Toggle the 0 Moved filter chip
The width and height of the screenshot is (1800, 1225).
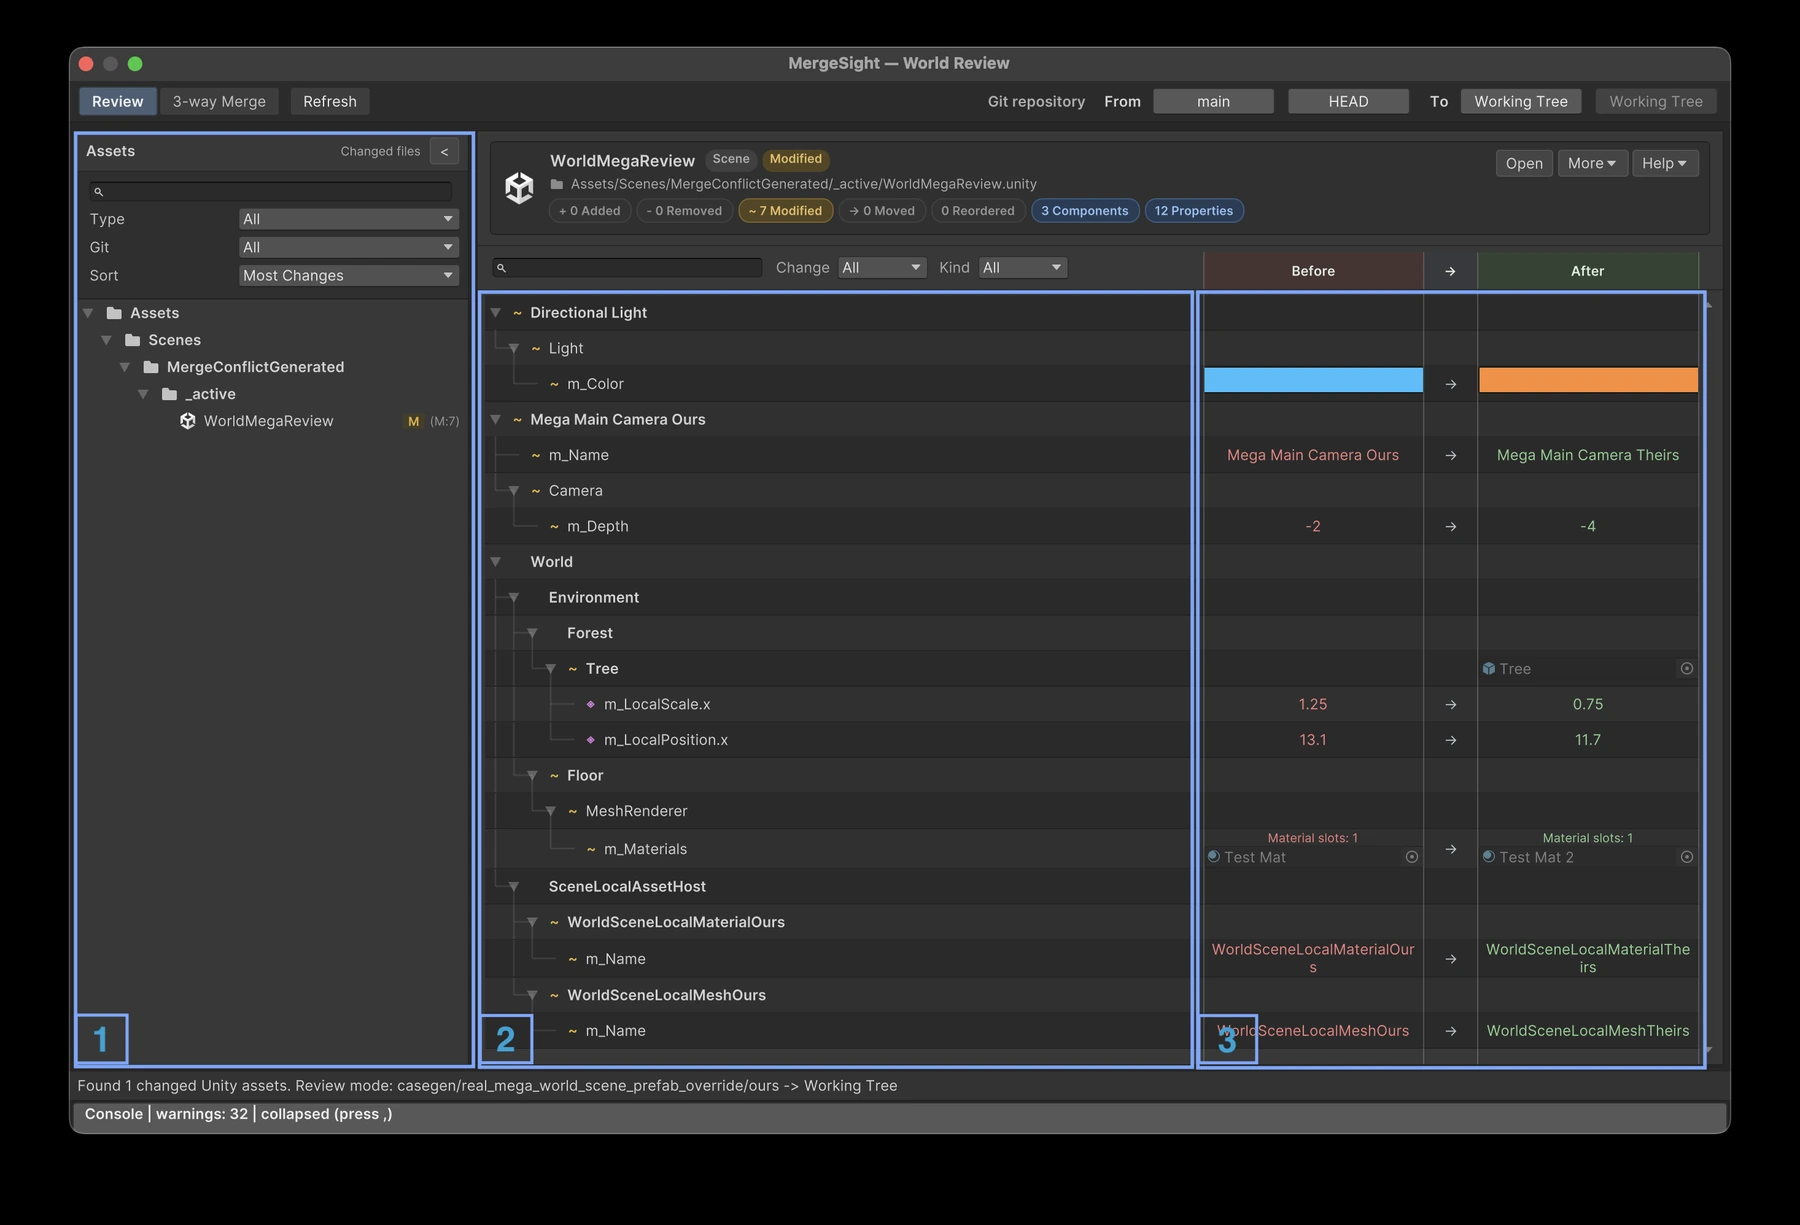(882, 211)
